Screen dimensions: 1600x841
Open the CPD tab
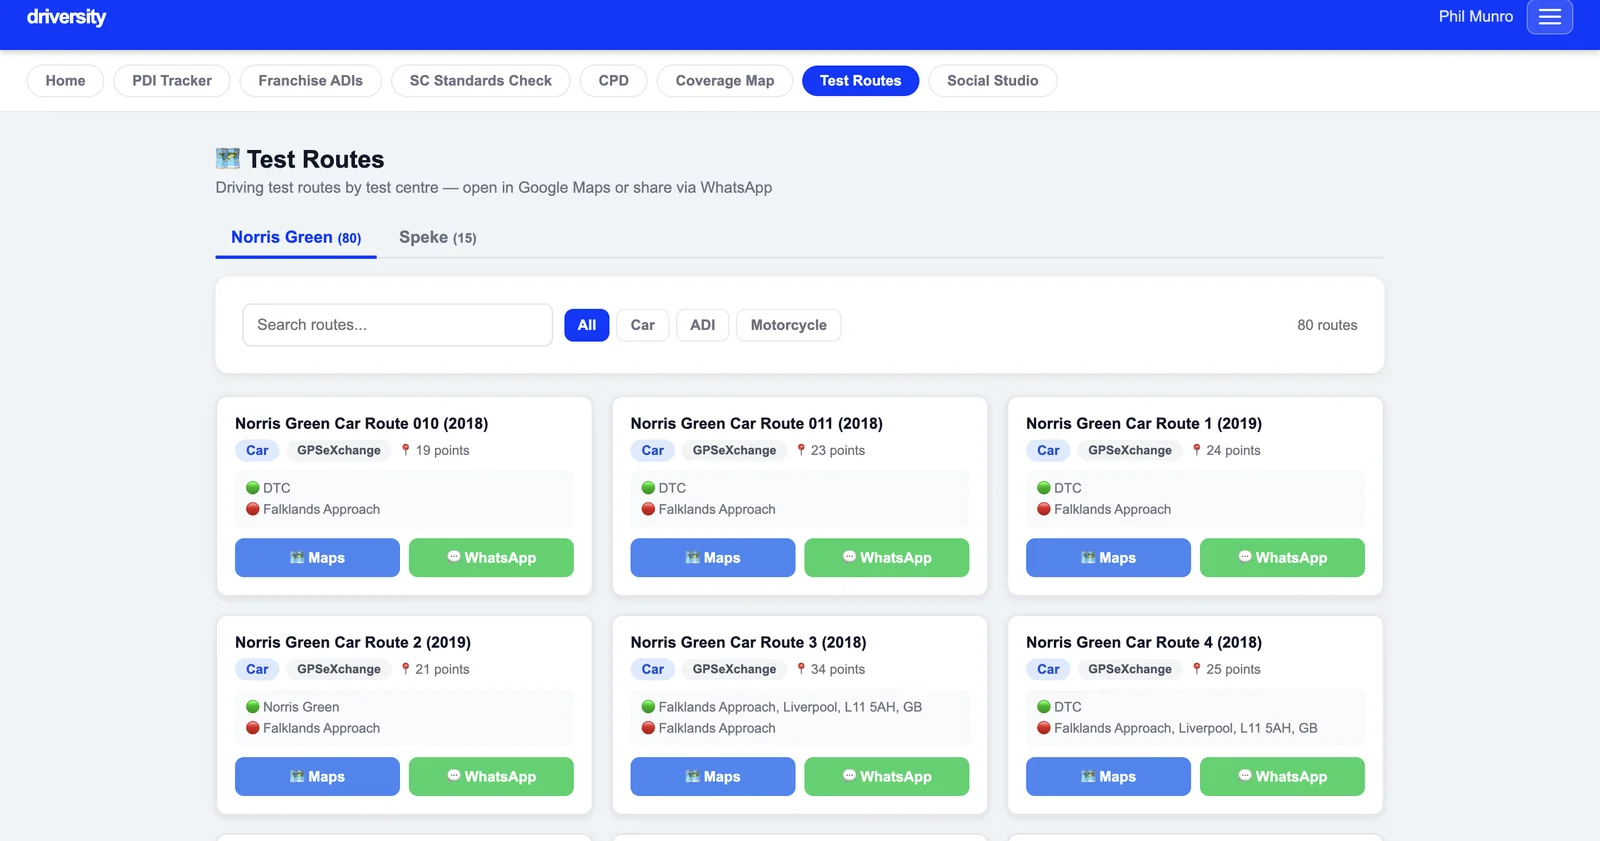click(614, 81)
